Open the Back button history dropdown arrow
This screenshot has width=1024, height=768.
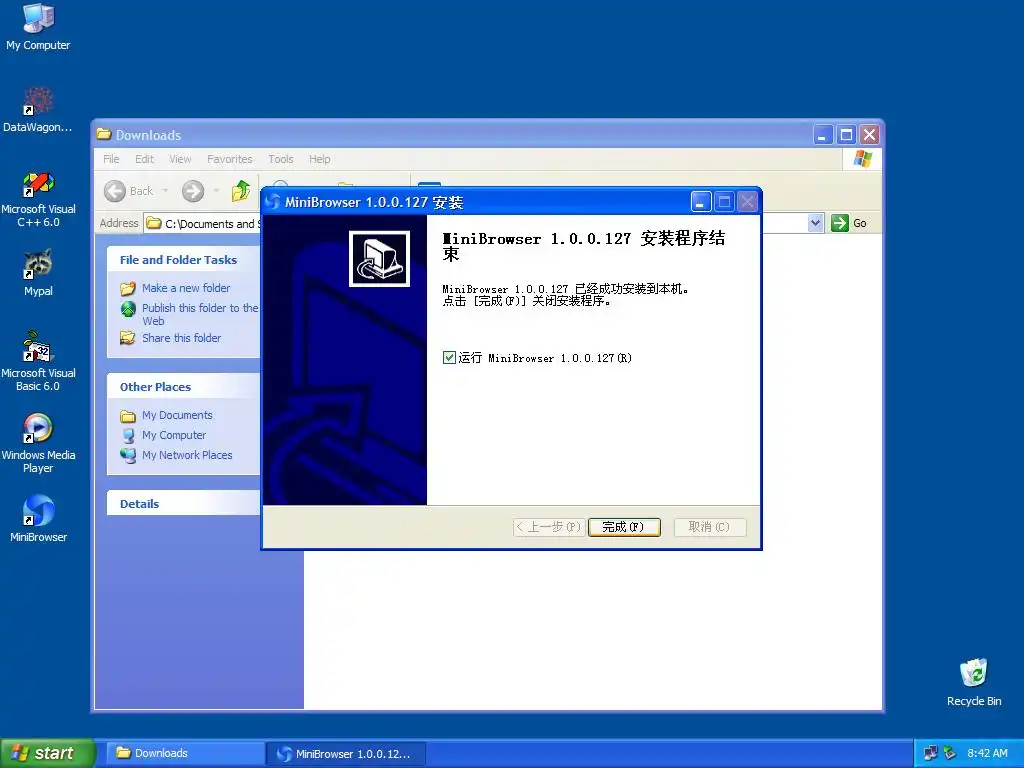[165, 191]
